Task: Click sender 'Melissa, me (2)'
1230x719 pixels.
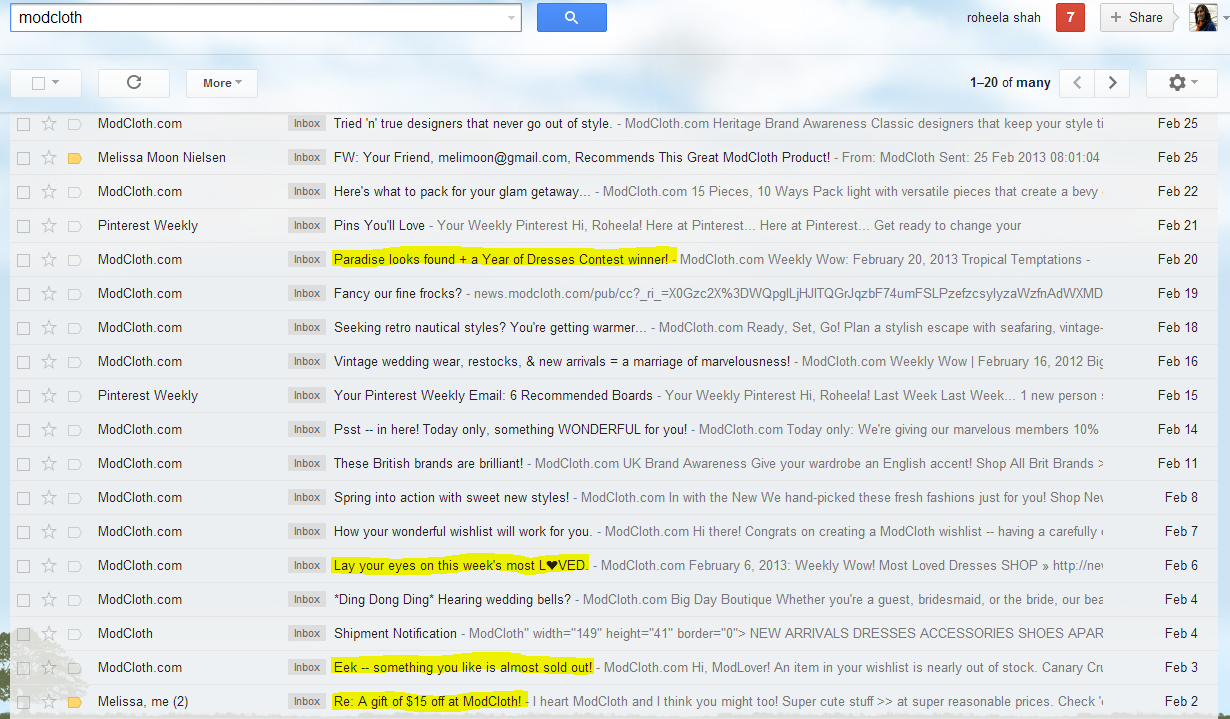Action: coord(143,701)
